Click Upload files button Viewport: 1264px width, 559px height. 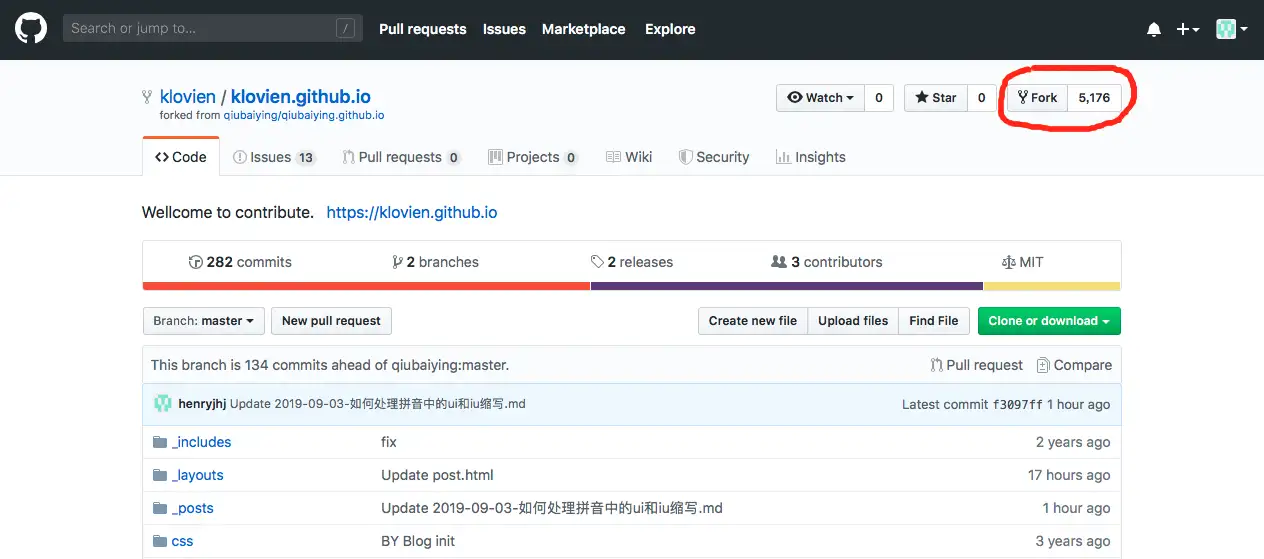pyautogui.click(x=853, y=321)
